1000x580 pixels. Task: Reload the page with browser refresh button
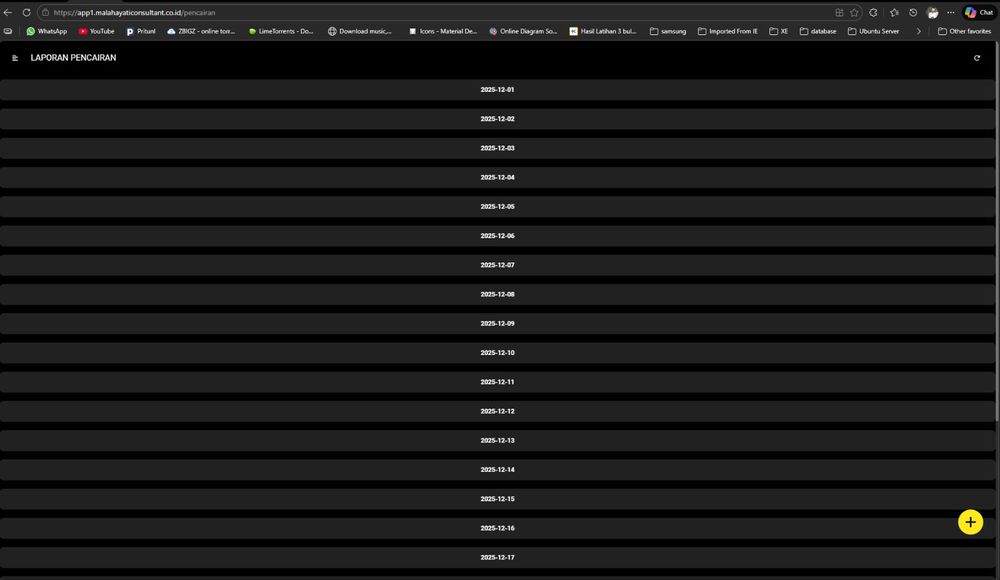(27, 12)
